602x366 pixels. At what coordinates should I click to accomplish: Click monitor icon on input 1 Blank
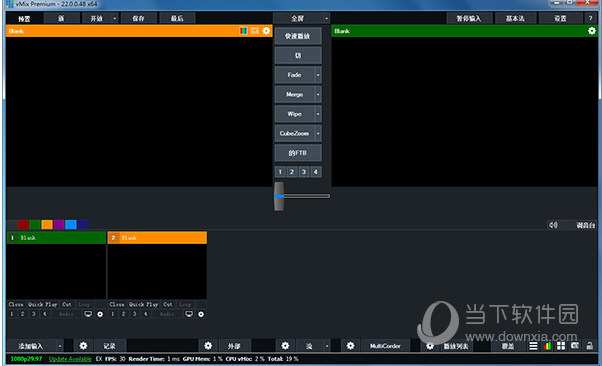[88, 314]
